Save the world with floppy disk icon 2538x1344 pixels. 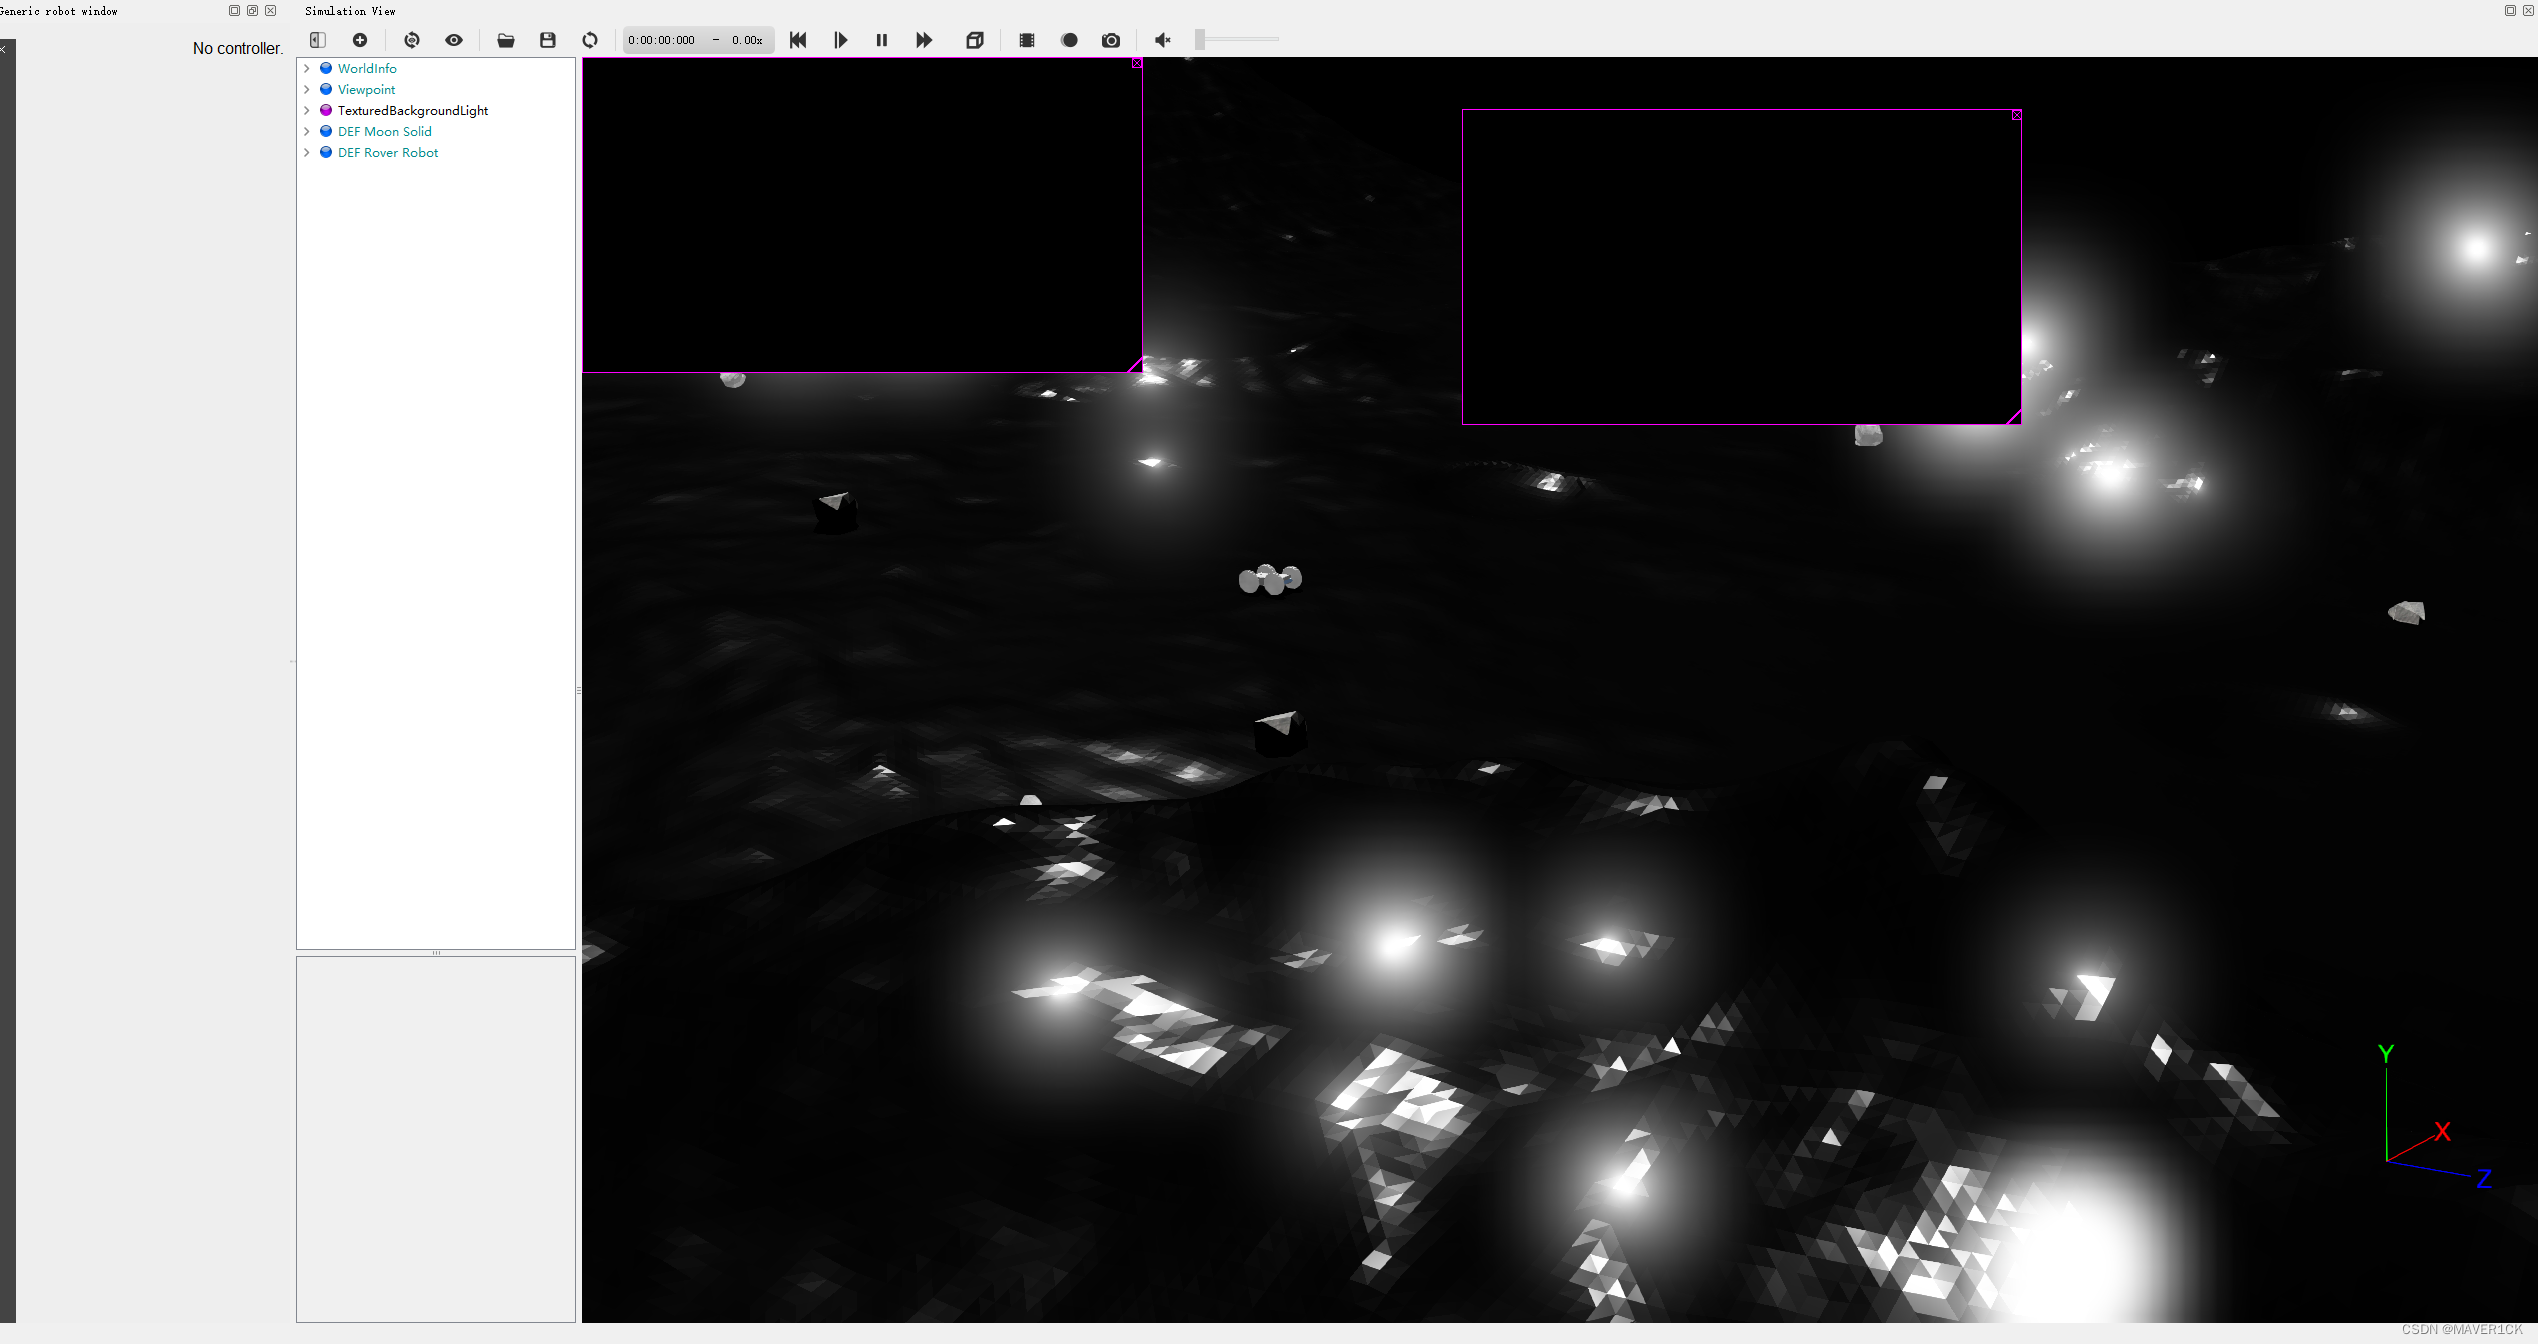pyautogui.click(x=548, y=40)
